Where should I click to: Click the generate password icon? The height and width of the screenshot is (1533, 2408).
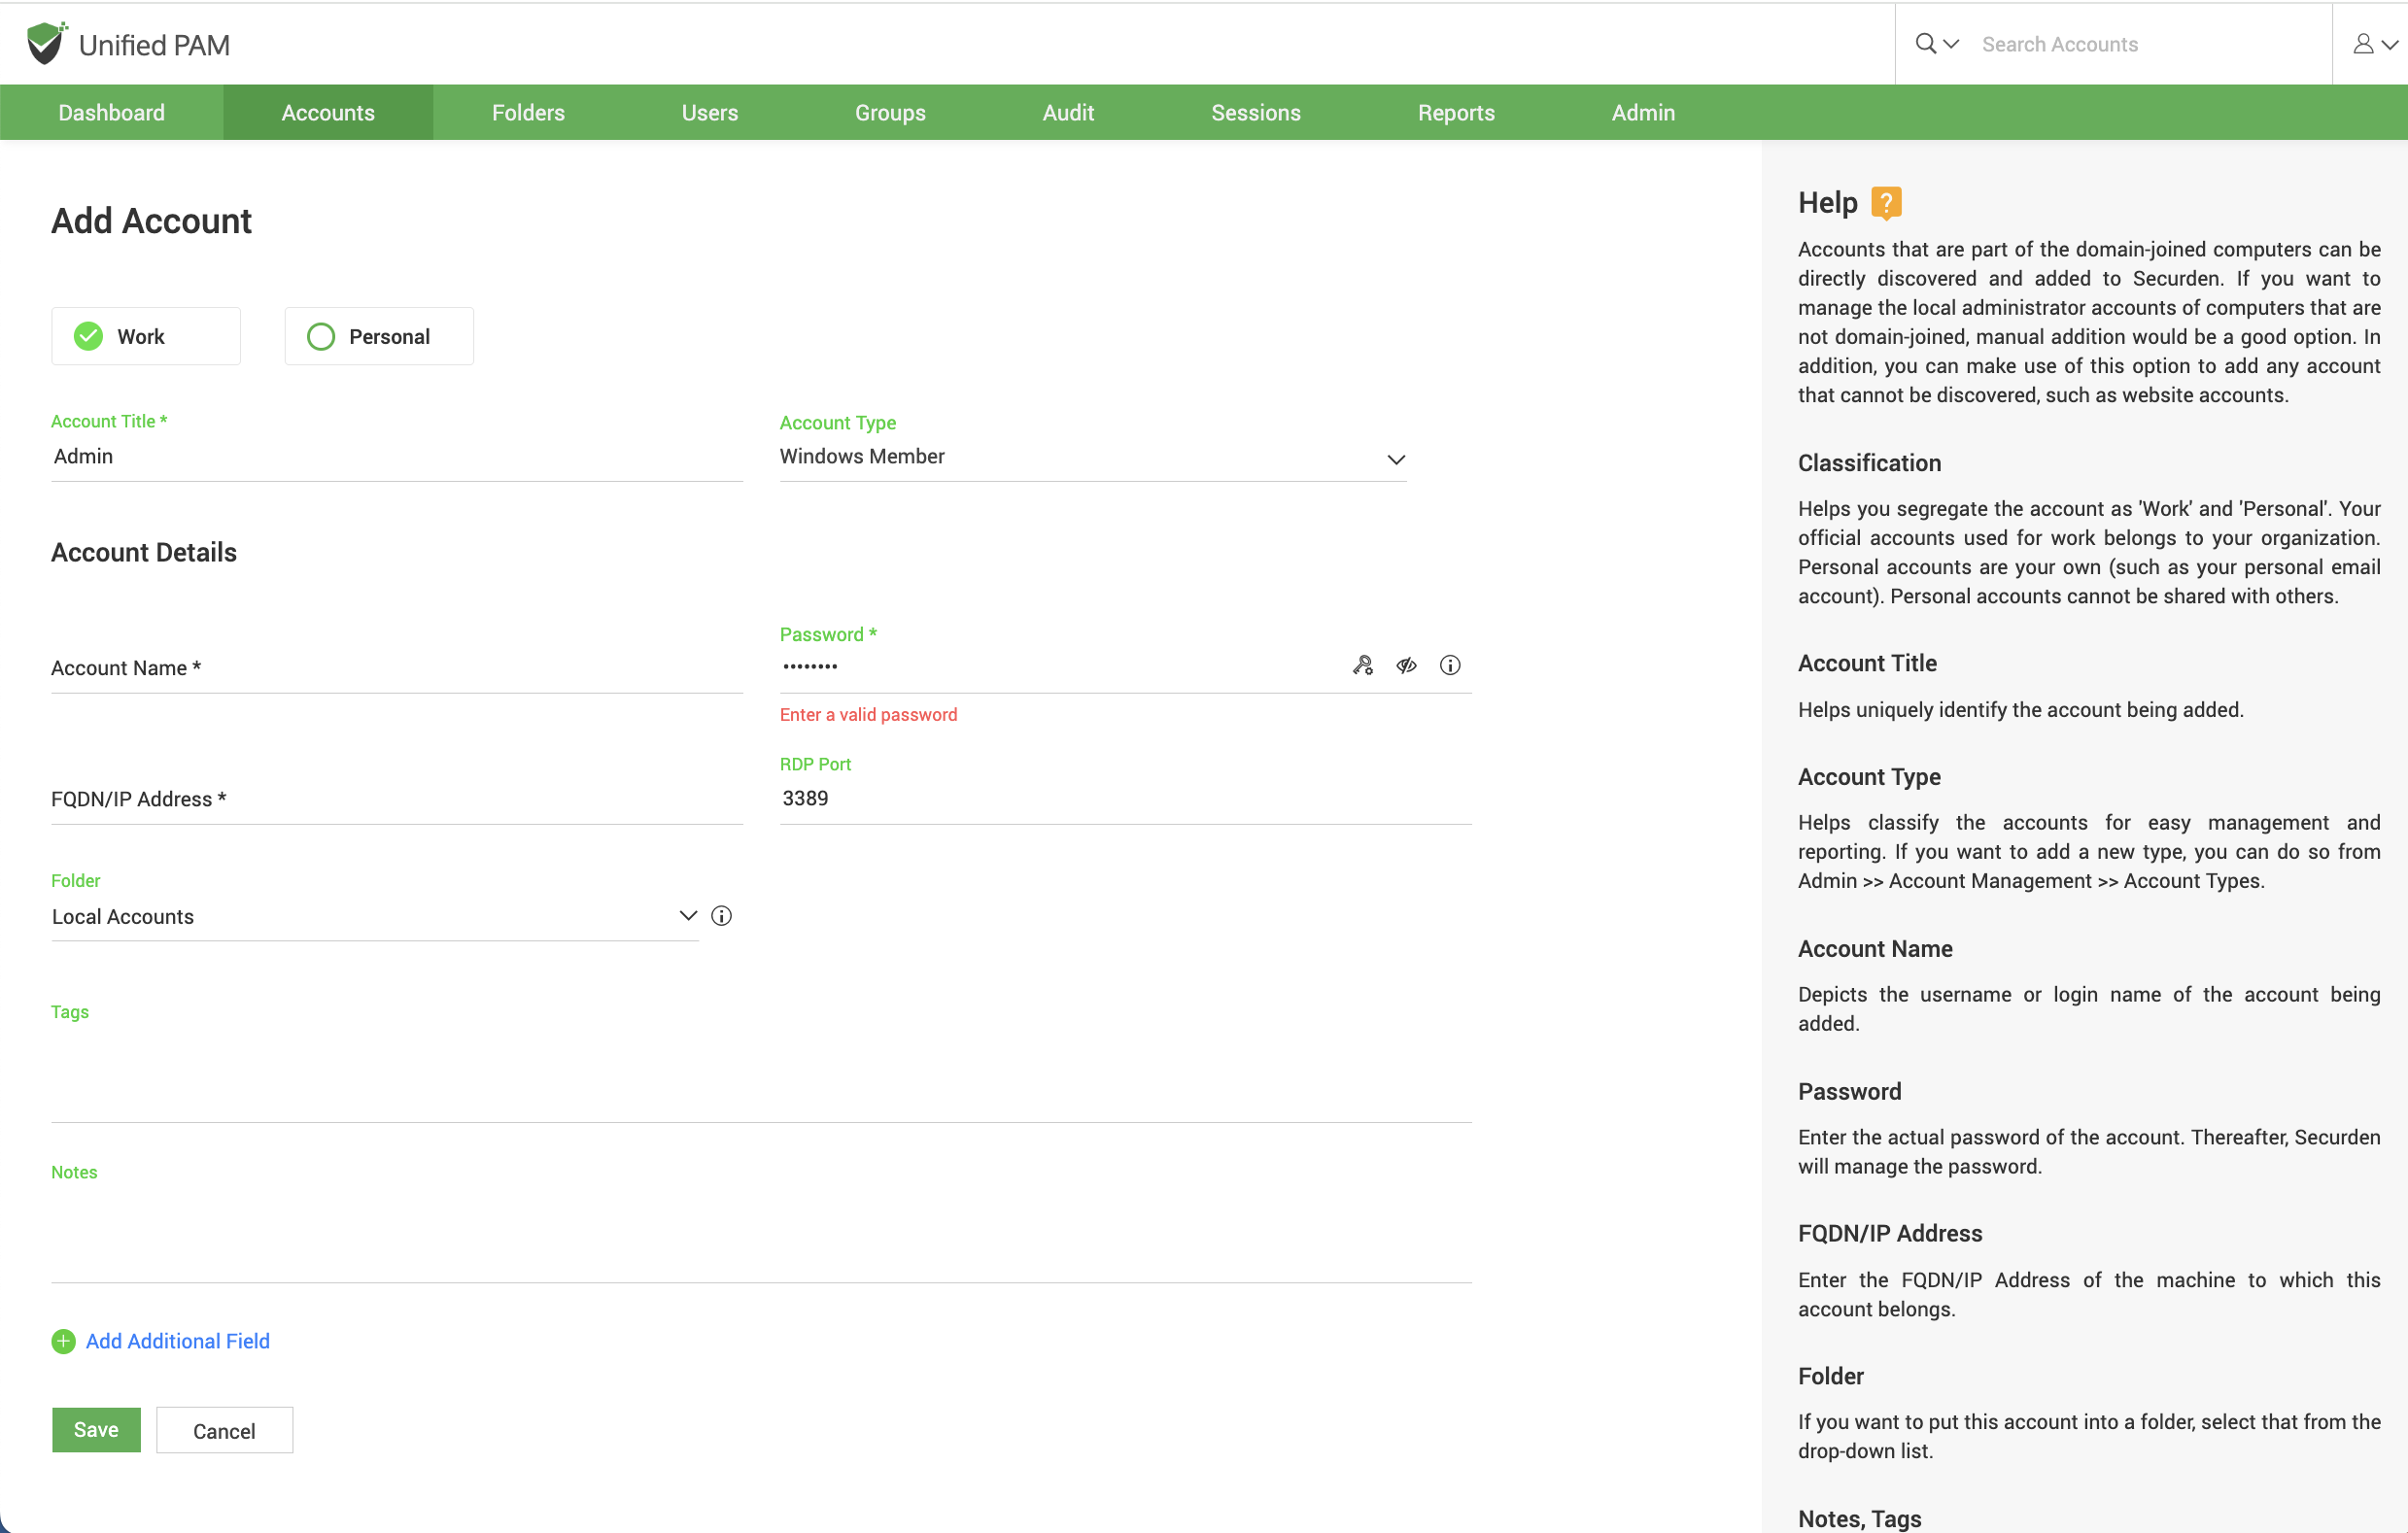(x=1362, y=665)
